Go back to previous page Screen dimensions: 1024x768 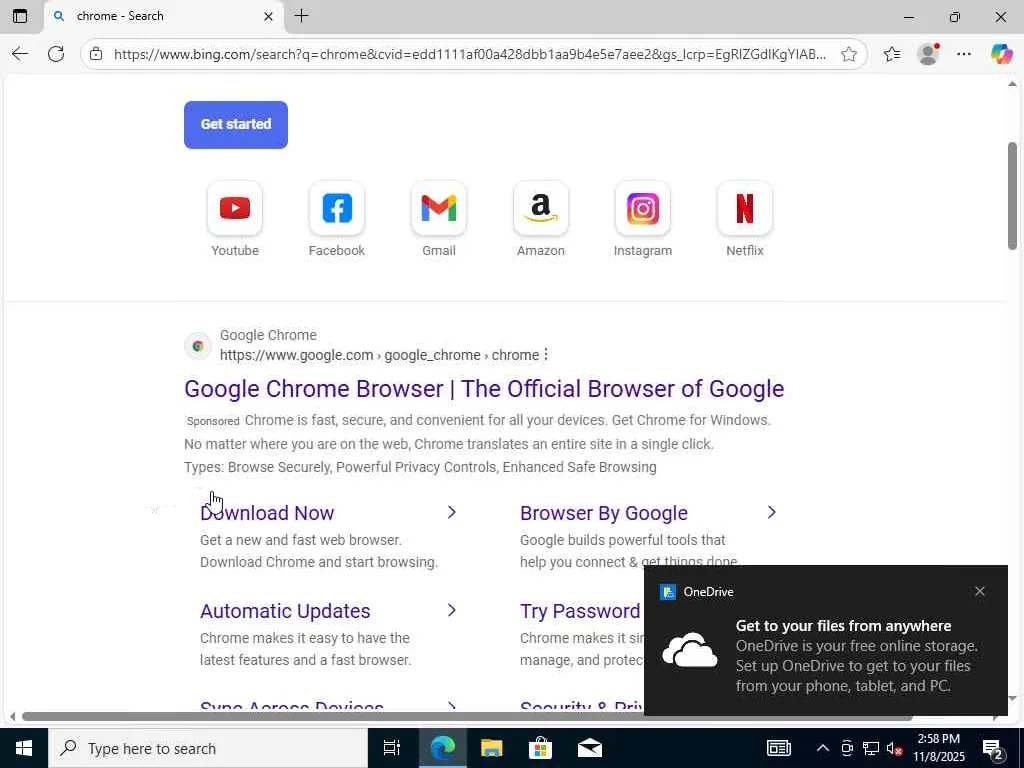(20, 54)
